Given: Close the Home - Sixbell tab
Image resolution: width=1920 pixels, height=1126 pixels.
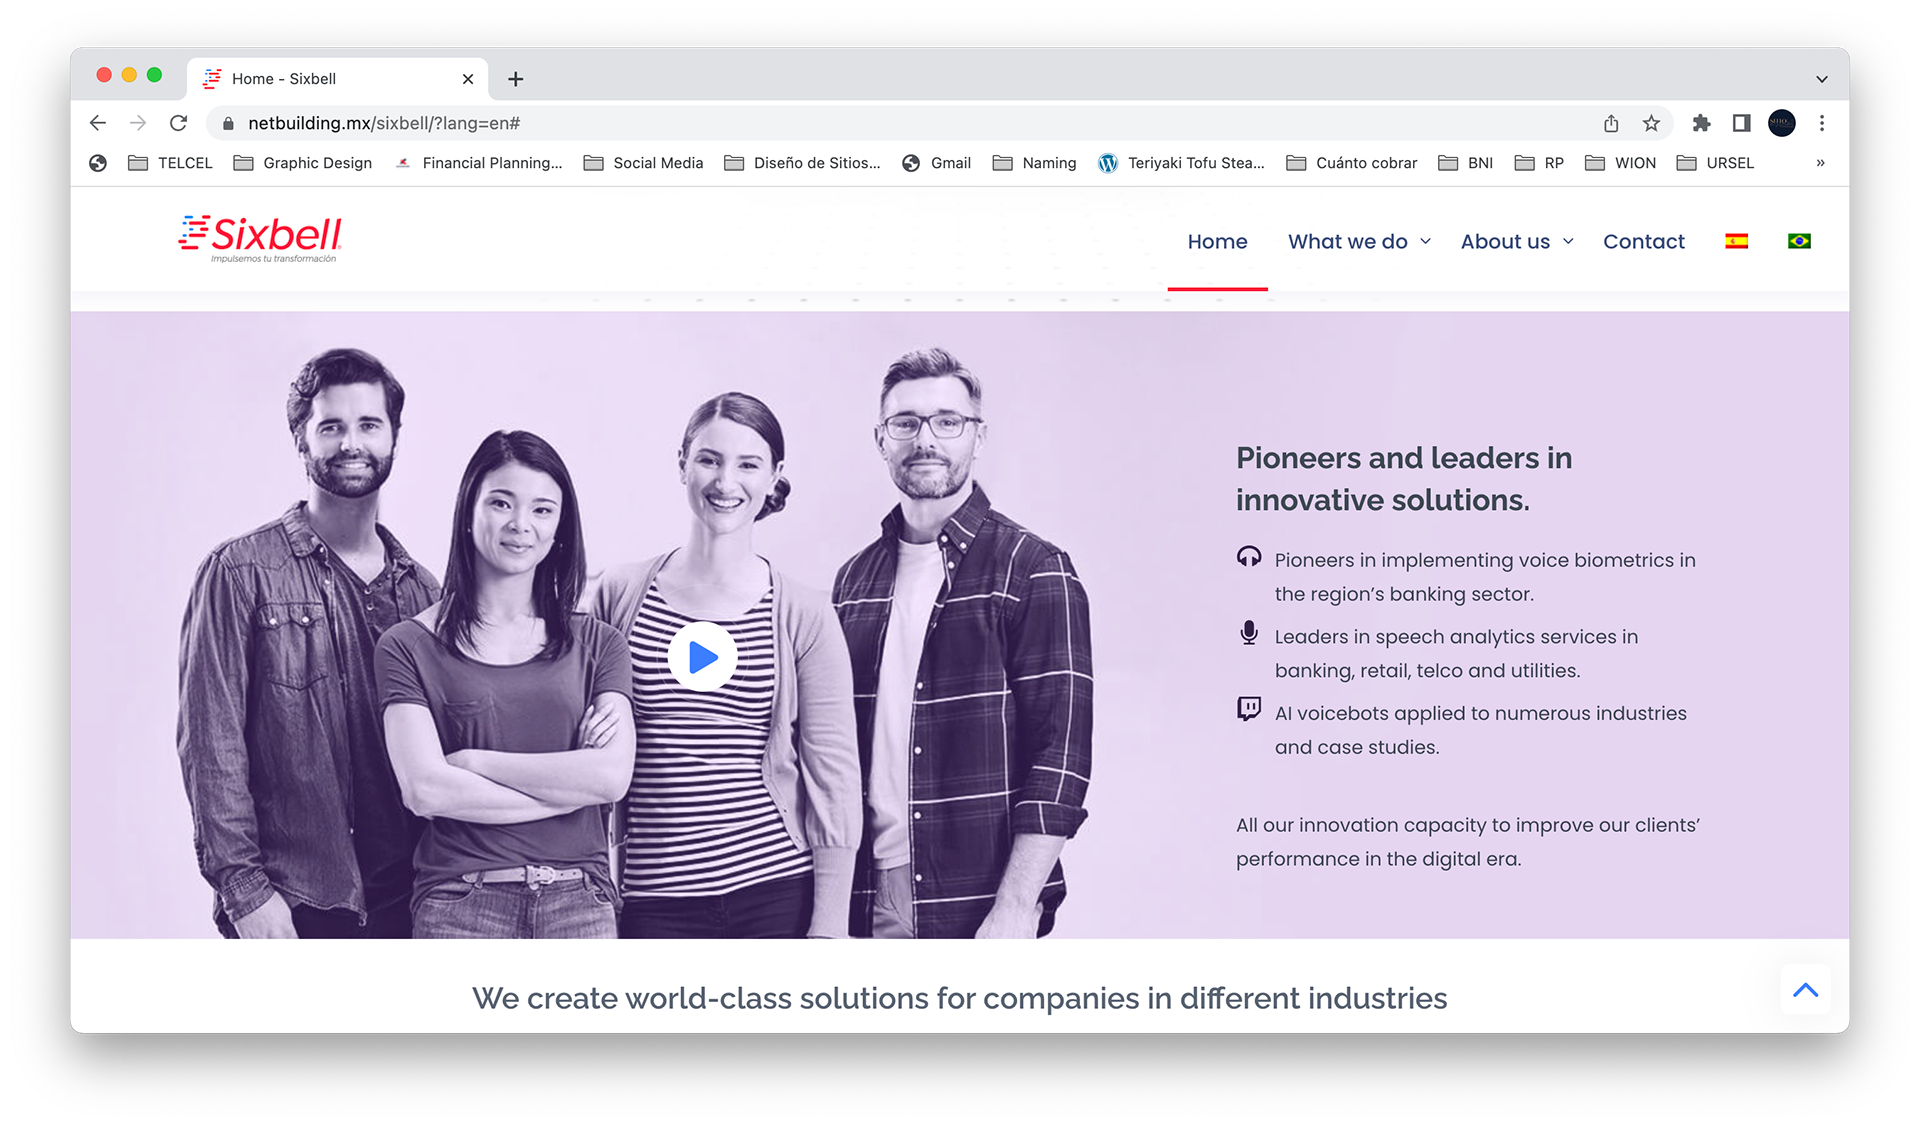Looking at the screenshot, I should pyautogui.click(x=468, y=79).
